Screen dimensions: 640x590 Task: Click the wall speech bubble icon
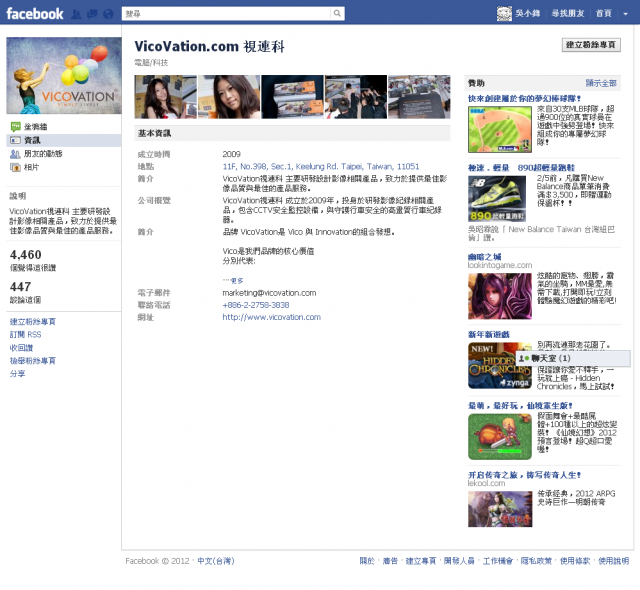tap(16, 126)
